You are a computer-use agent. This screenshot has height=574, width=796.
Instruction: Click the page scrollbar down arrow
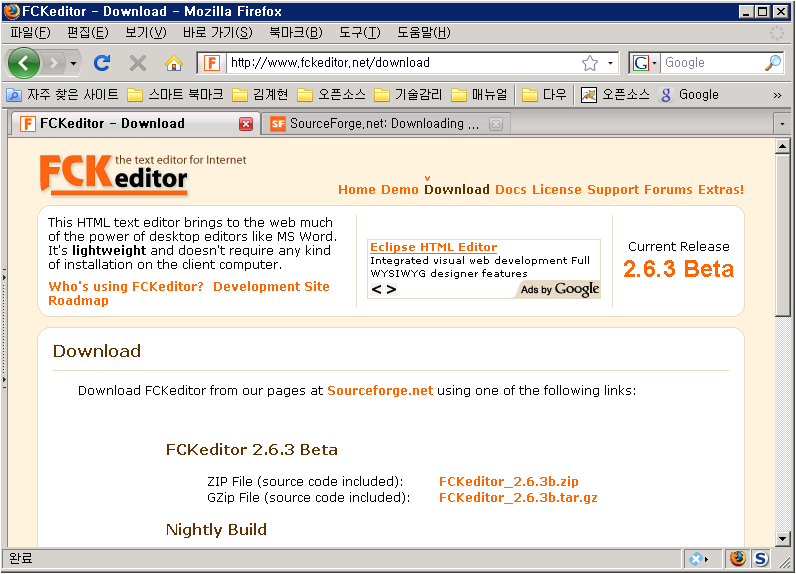(782, 538)
